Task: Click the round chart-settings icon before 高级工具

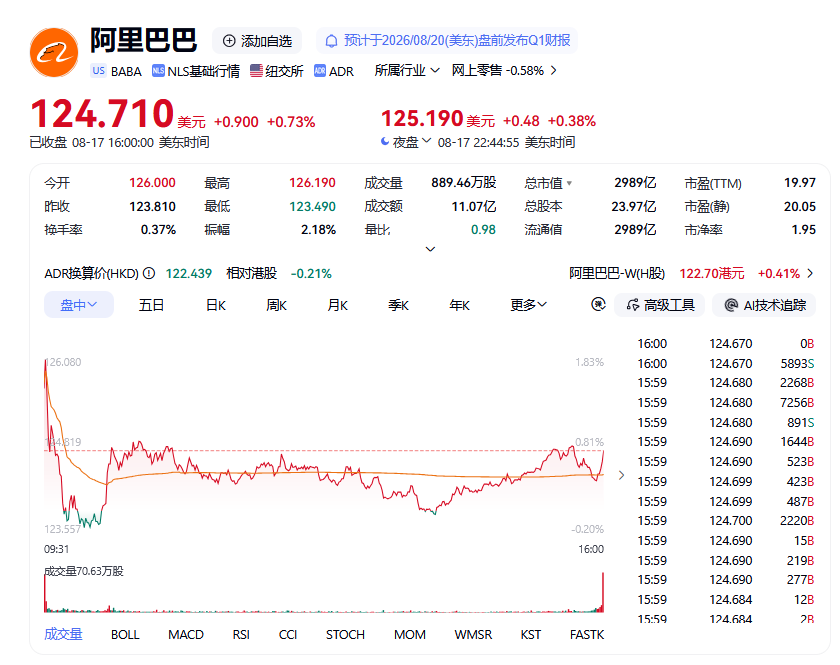Action: pos(598,305)
